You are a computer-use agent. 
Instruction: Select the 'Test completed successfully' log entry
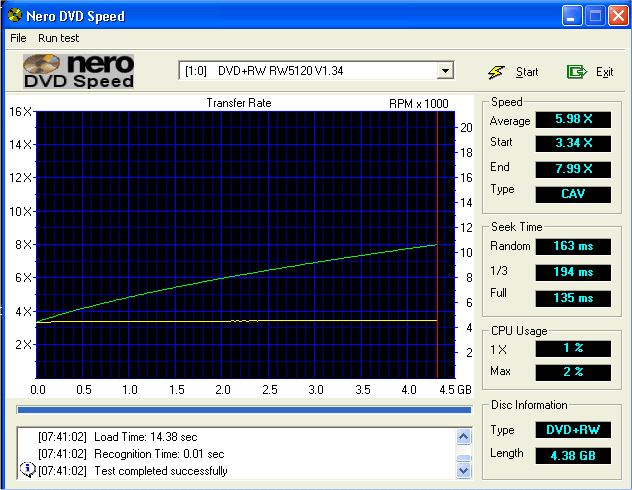[x=160, y=470]
